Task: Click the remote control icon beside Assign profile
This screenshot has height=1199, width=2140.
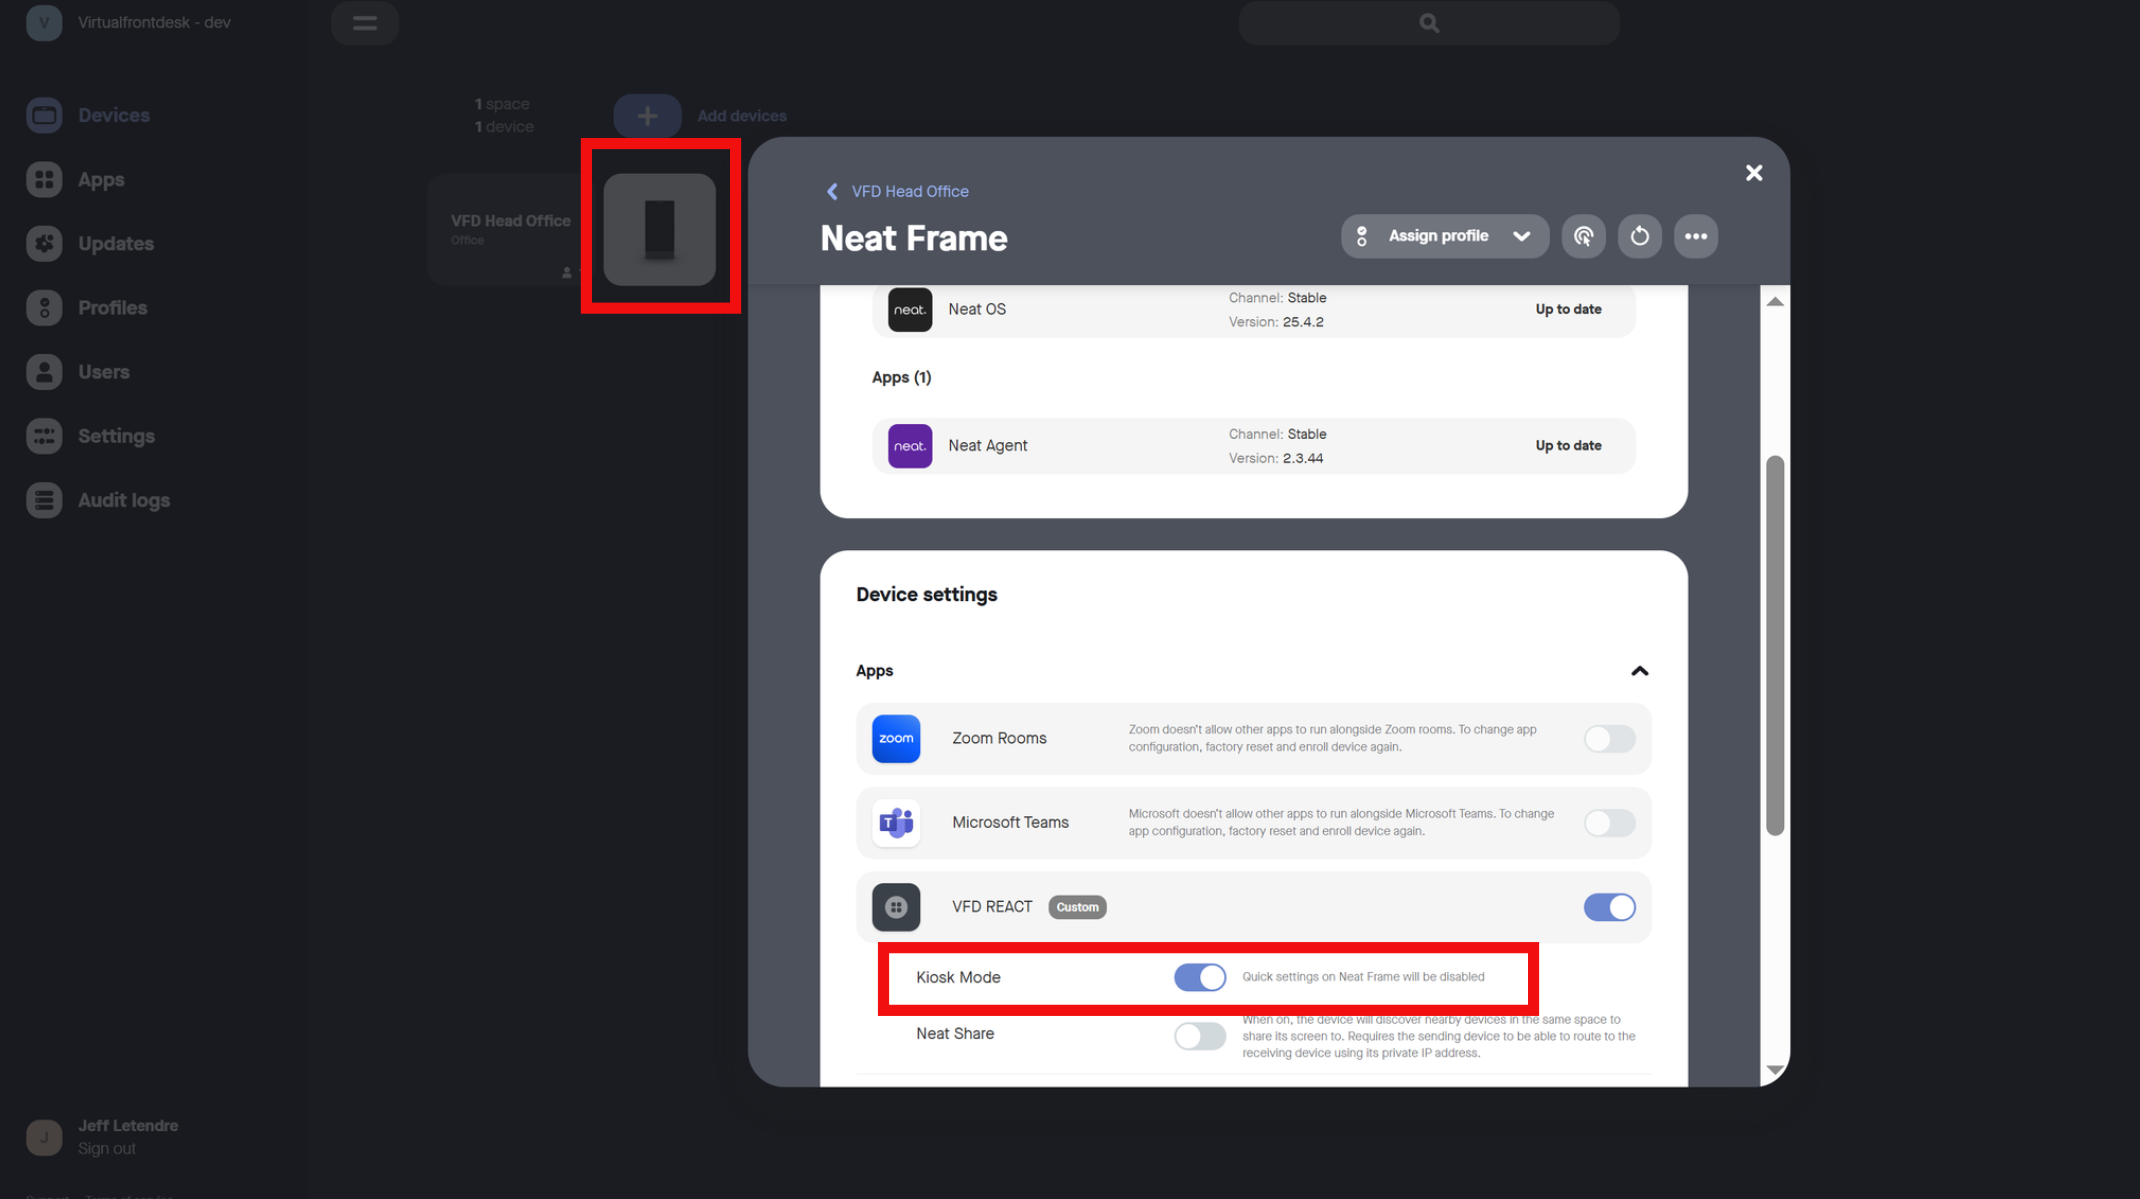Action: pos(1583,237)
